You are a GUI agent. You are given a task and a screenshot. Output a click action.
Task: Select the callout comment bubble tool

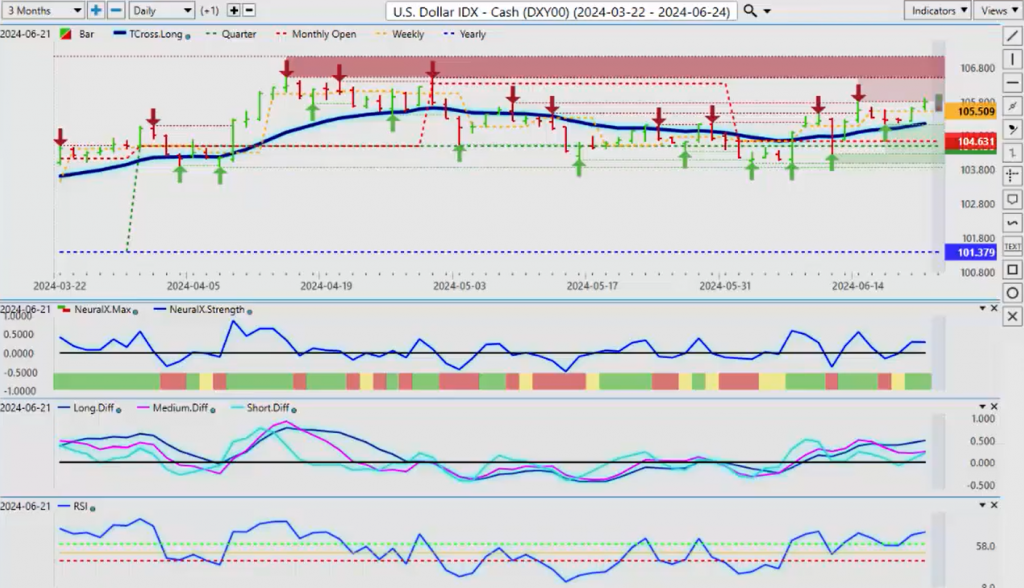pos(1012,199)
